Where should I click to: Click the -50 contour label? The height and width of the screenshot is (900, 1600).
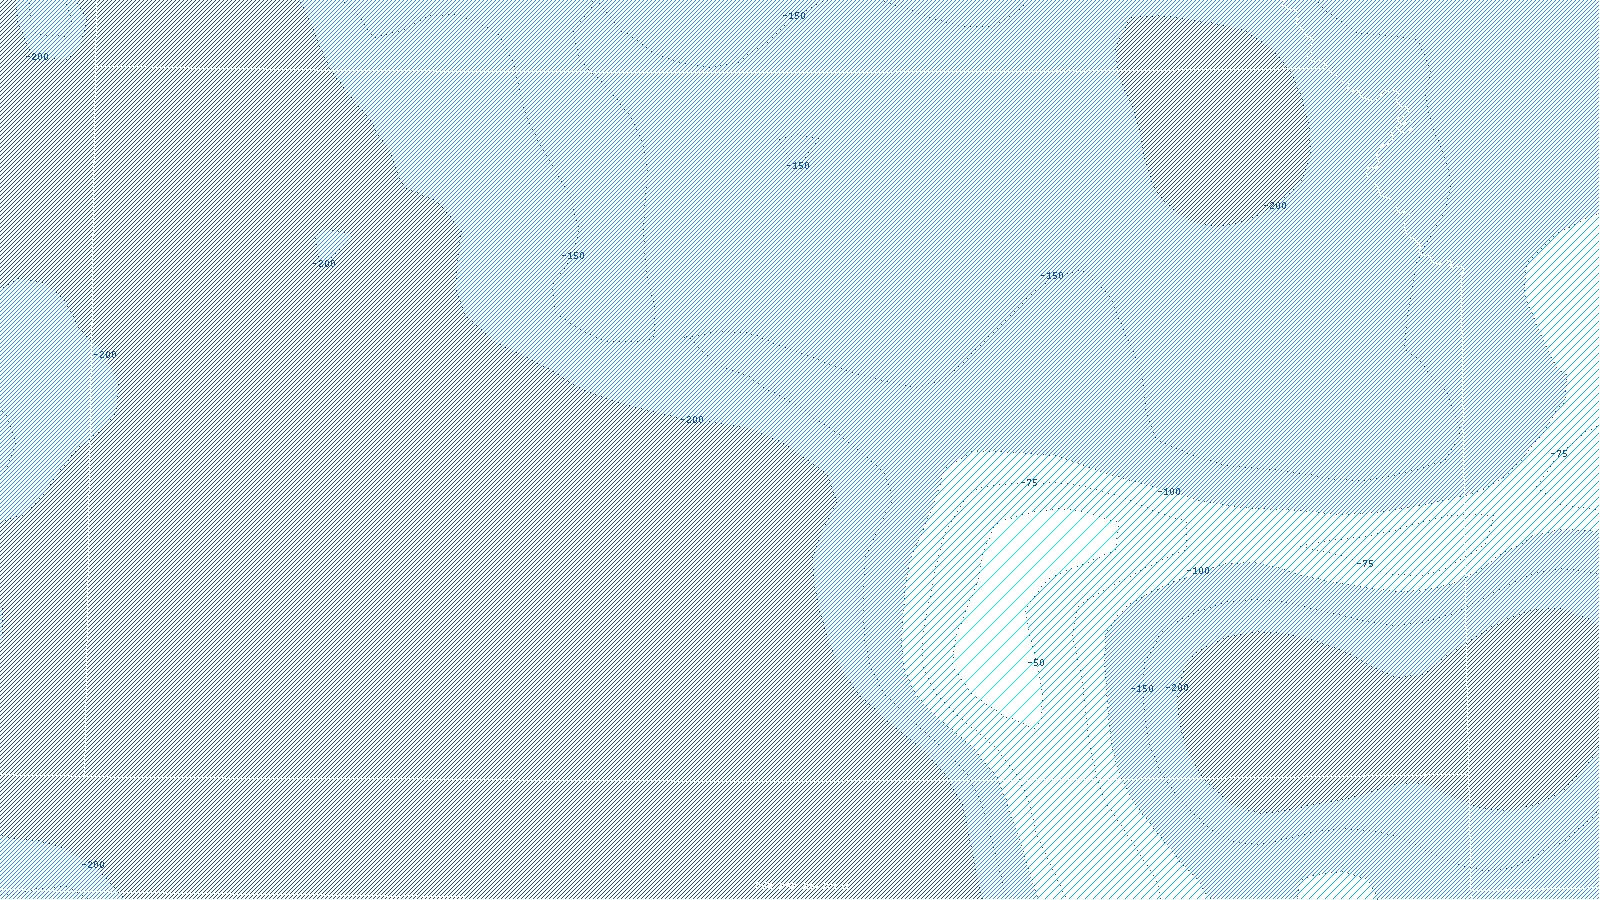[x=1036, y=663]
